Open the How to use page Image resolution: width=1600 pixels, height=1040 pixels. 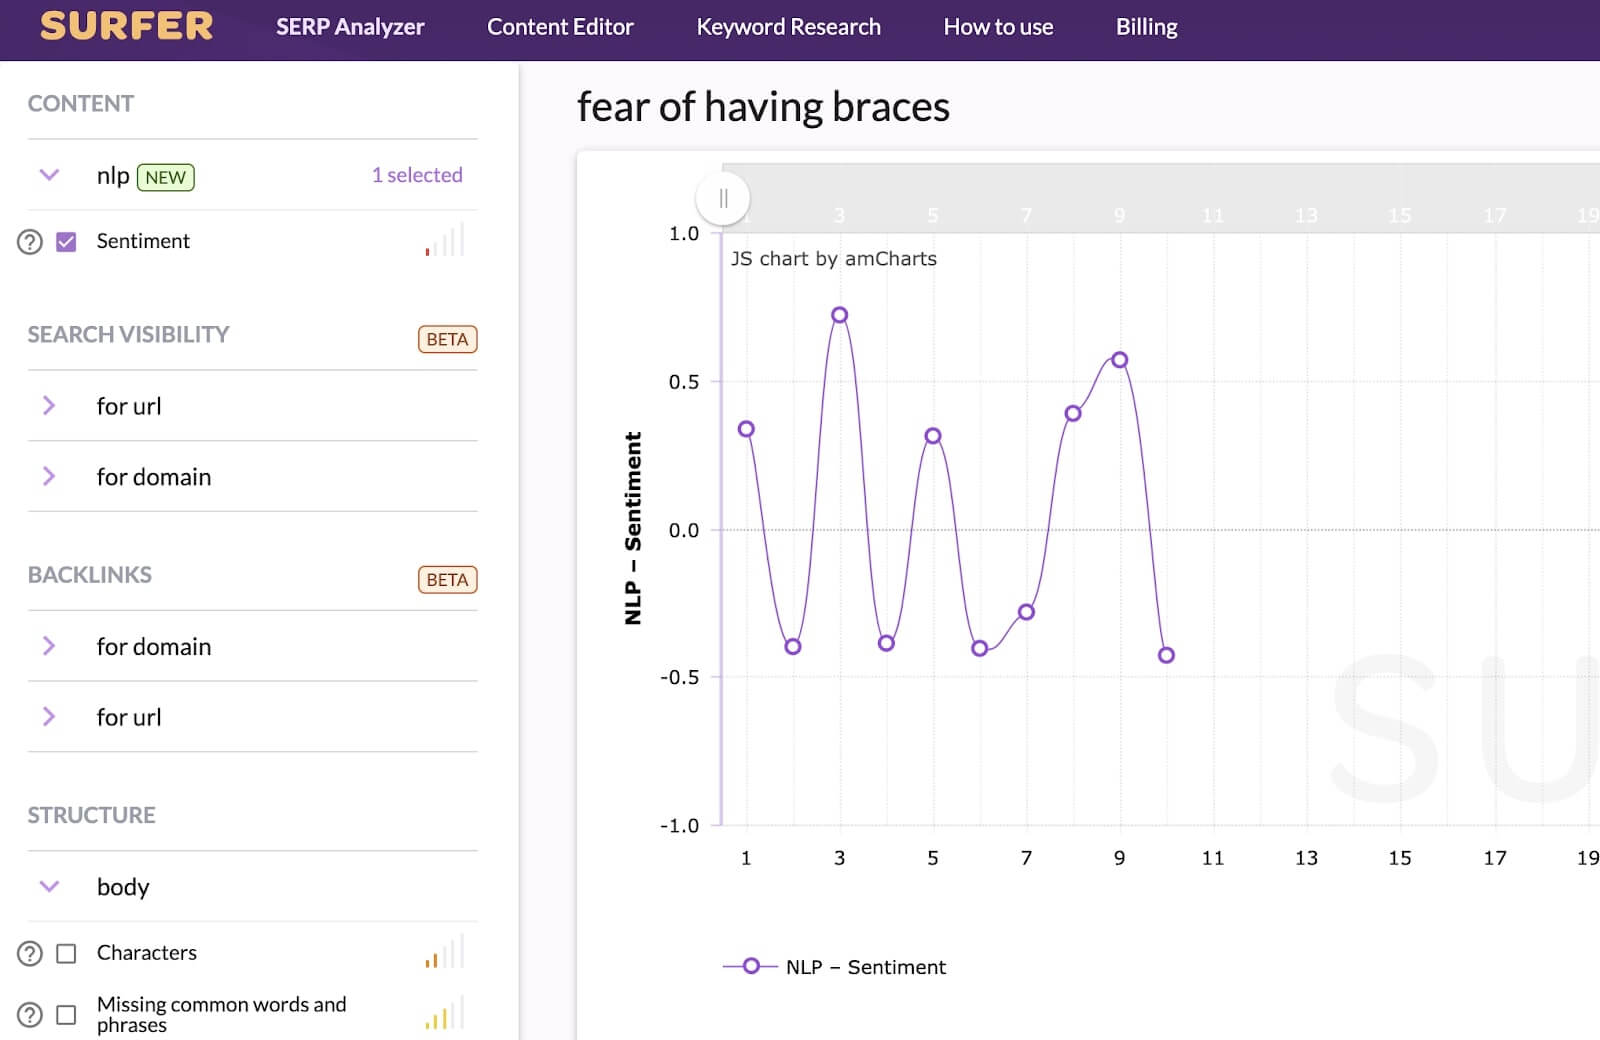click(x=998, y=27)
